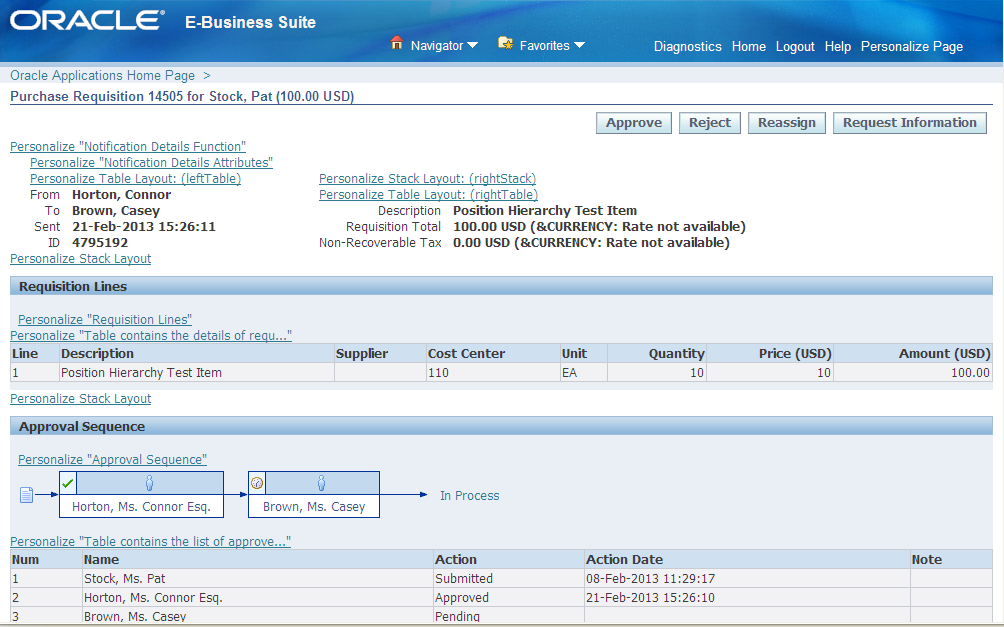
Task: Click Horton, Ms. Connor Esq. approver box name
Action: tap(142, 507)
